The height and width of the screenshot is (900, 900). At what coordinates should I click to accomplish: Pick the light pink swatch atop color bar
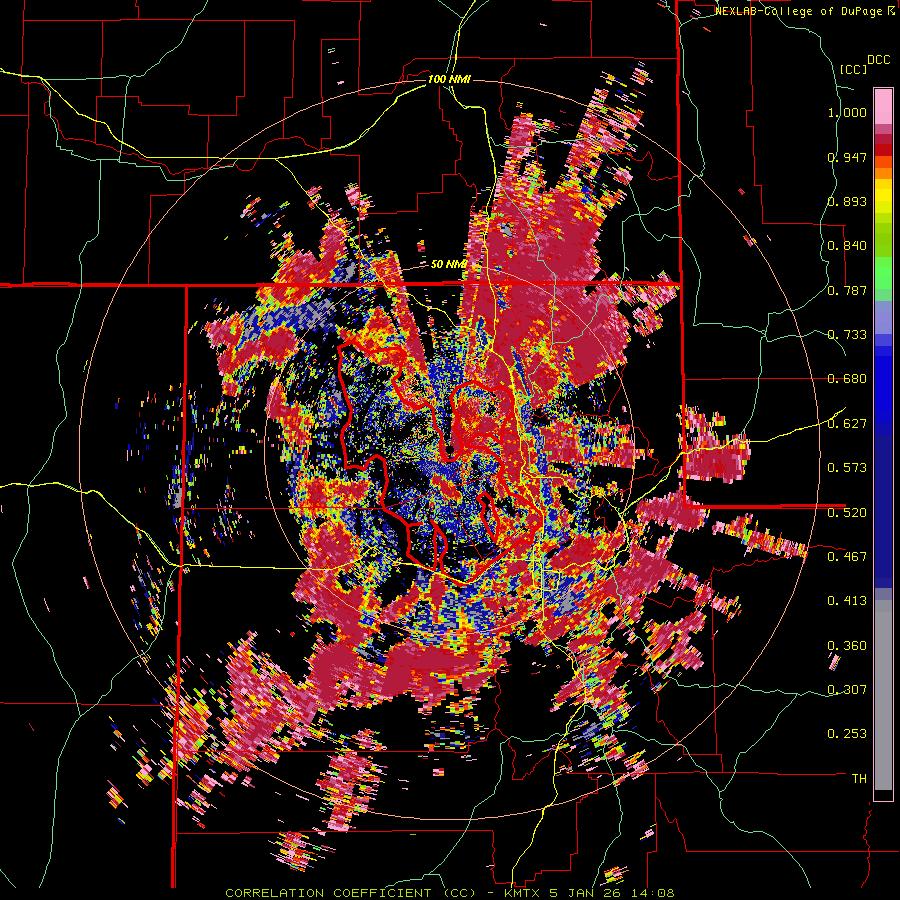click(883, 106)
